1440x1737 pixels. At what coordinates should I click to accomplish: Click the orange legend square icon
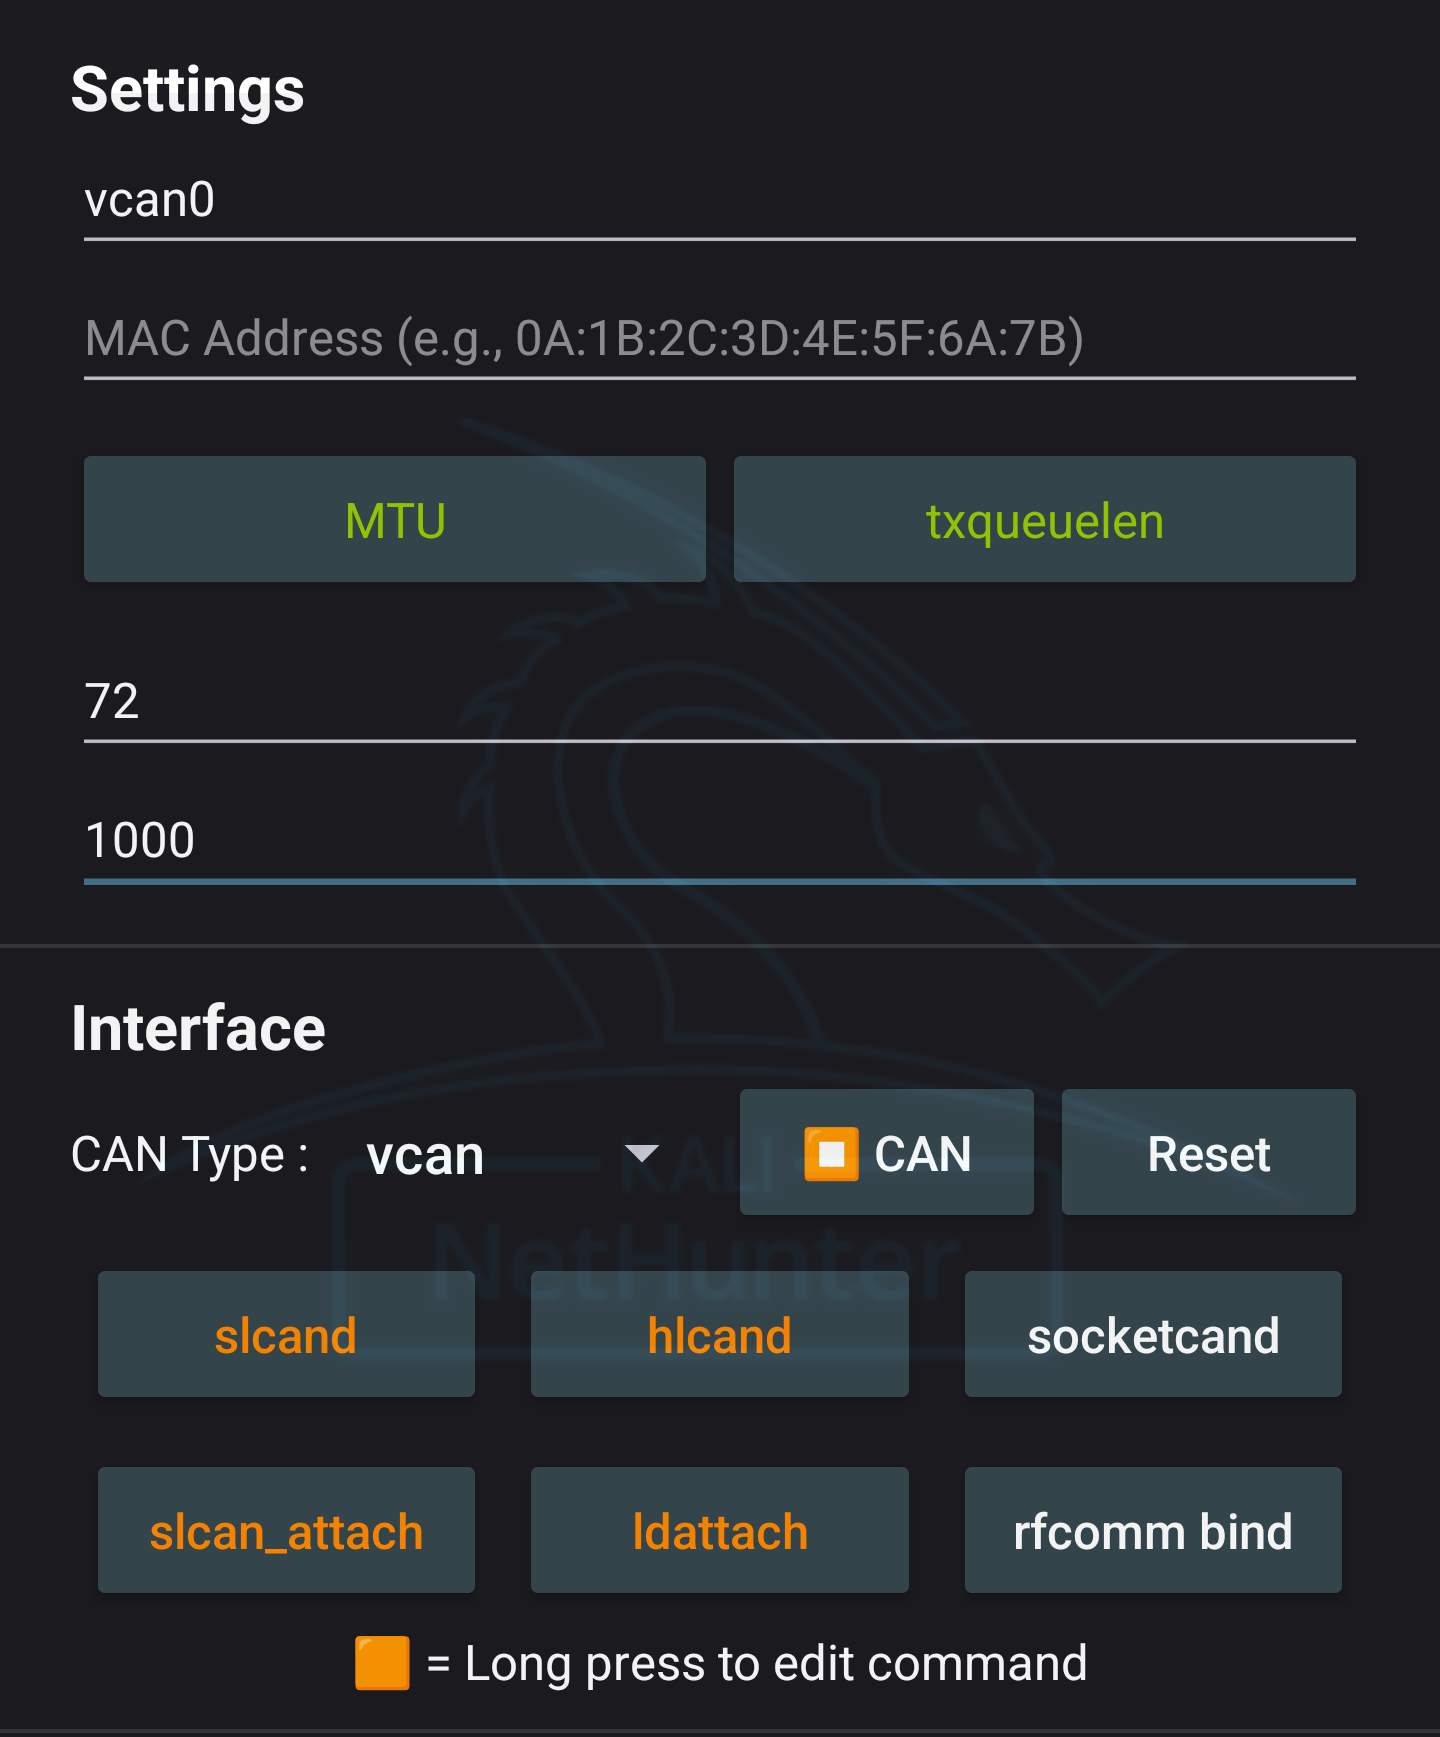coord(382,1663)
